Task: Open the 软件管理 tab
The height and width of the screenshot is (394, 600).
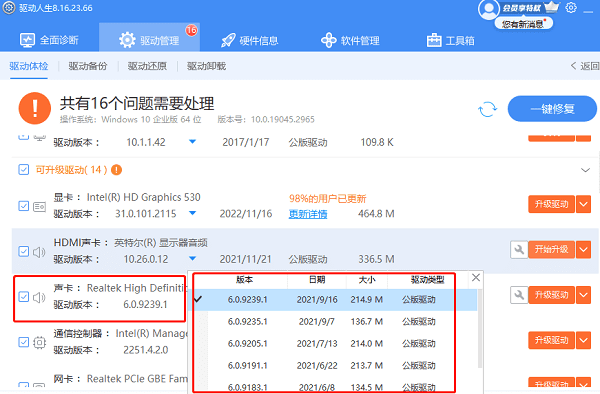Action: 350,40
